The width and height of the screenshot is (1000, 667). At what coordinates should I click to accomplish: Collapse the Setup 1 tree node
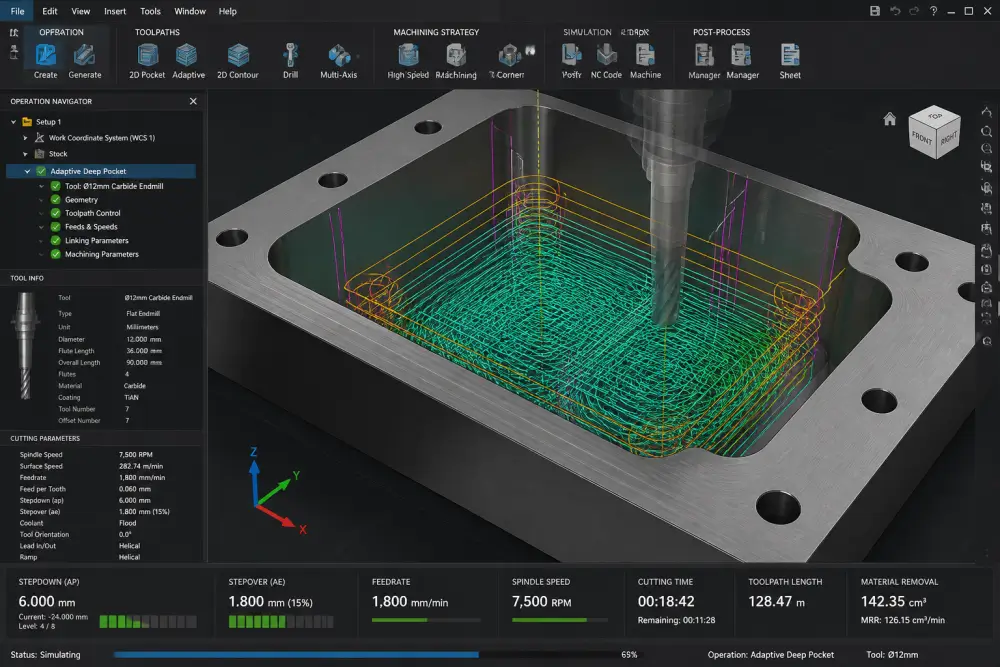coord(13,121)
